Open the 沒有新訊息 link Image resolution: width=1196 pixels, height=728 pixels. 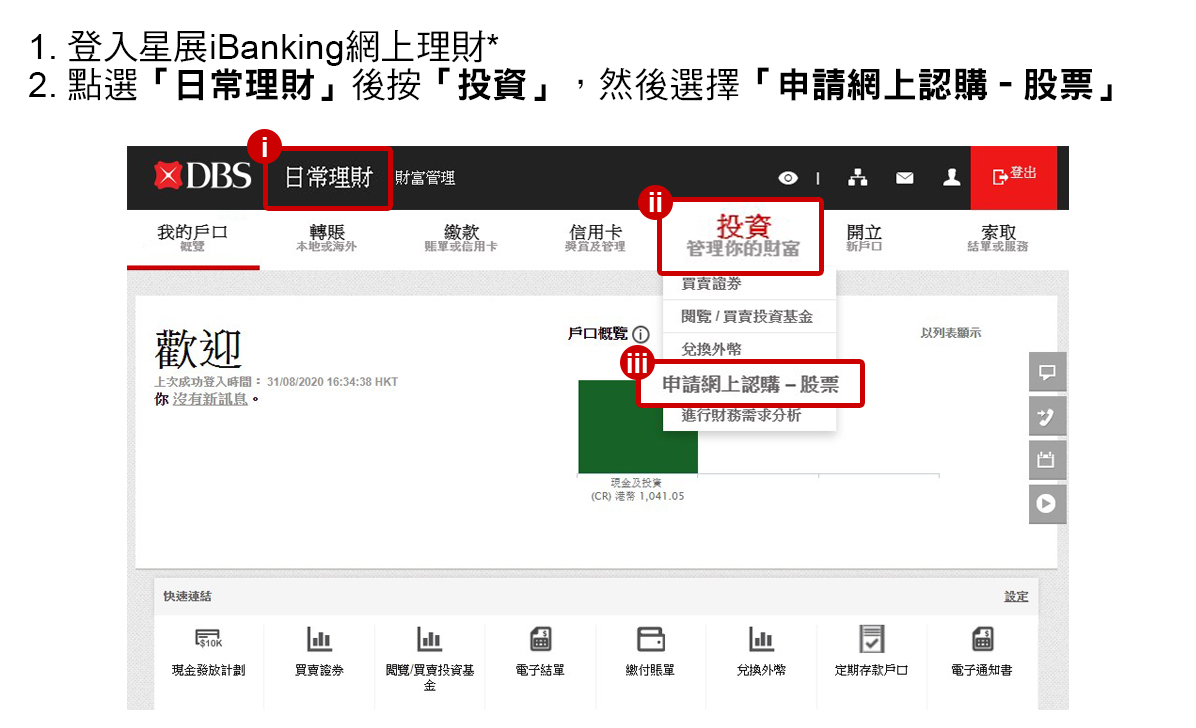(x=209, y=400)
